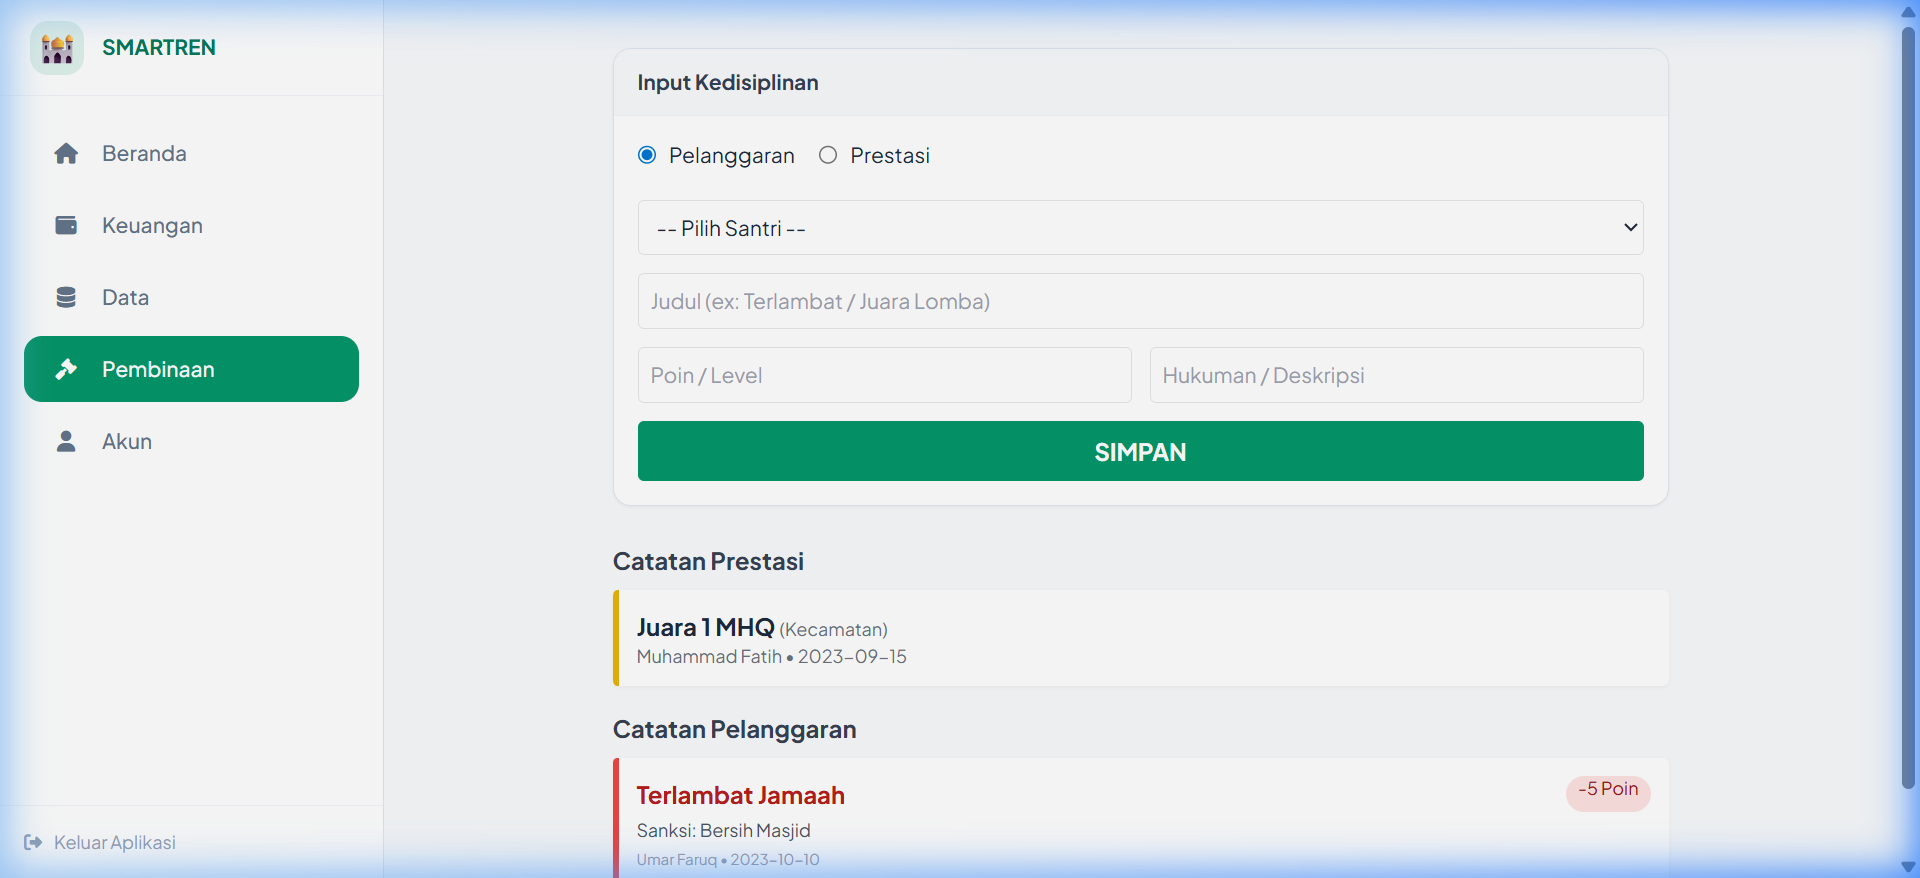Open the Beranda menu entry
1920x878 pixels.
point(143,153)
